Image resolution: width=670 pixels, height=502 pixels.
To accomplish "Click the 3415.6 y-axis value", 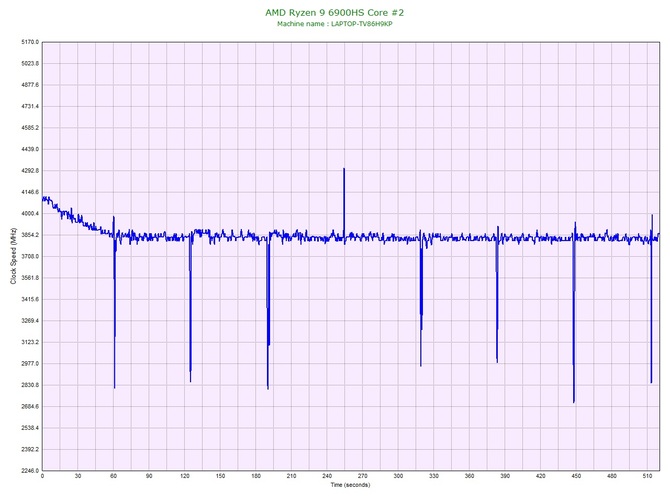I will point(30,299).
